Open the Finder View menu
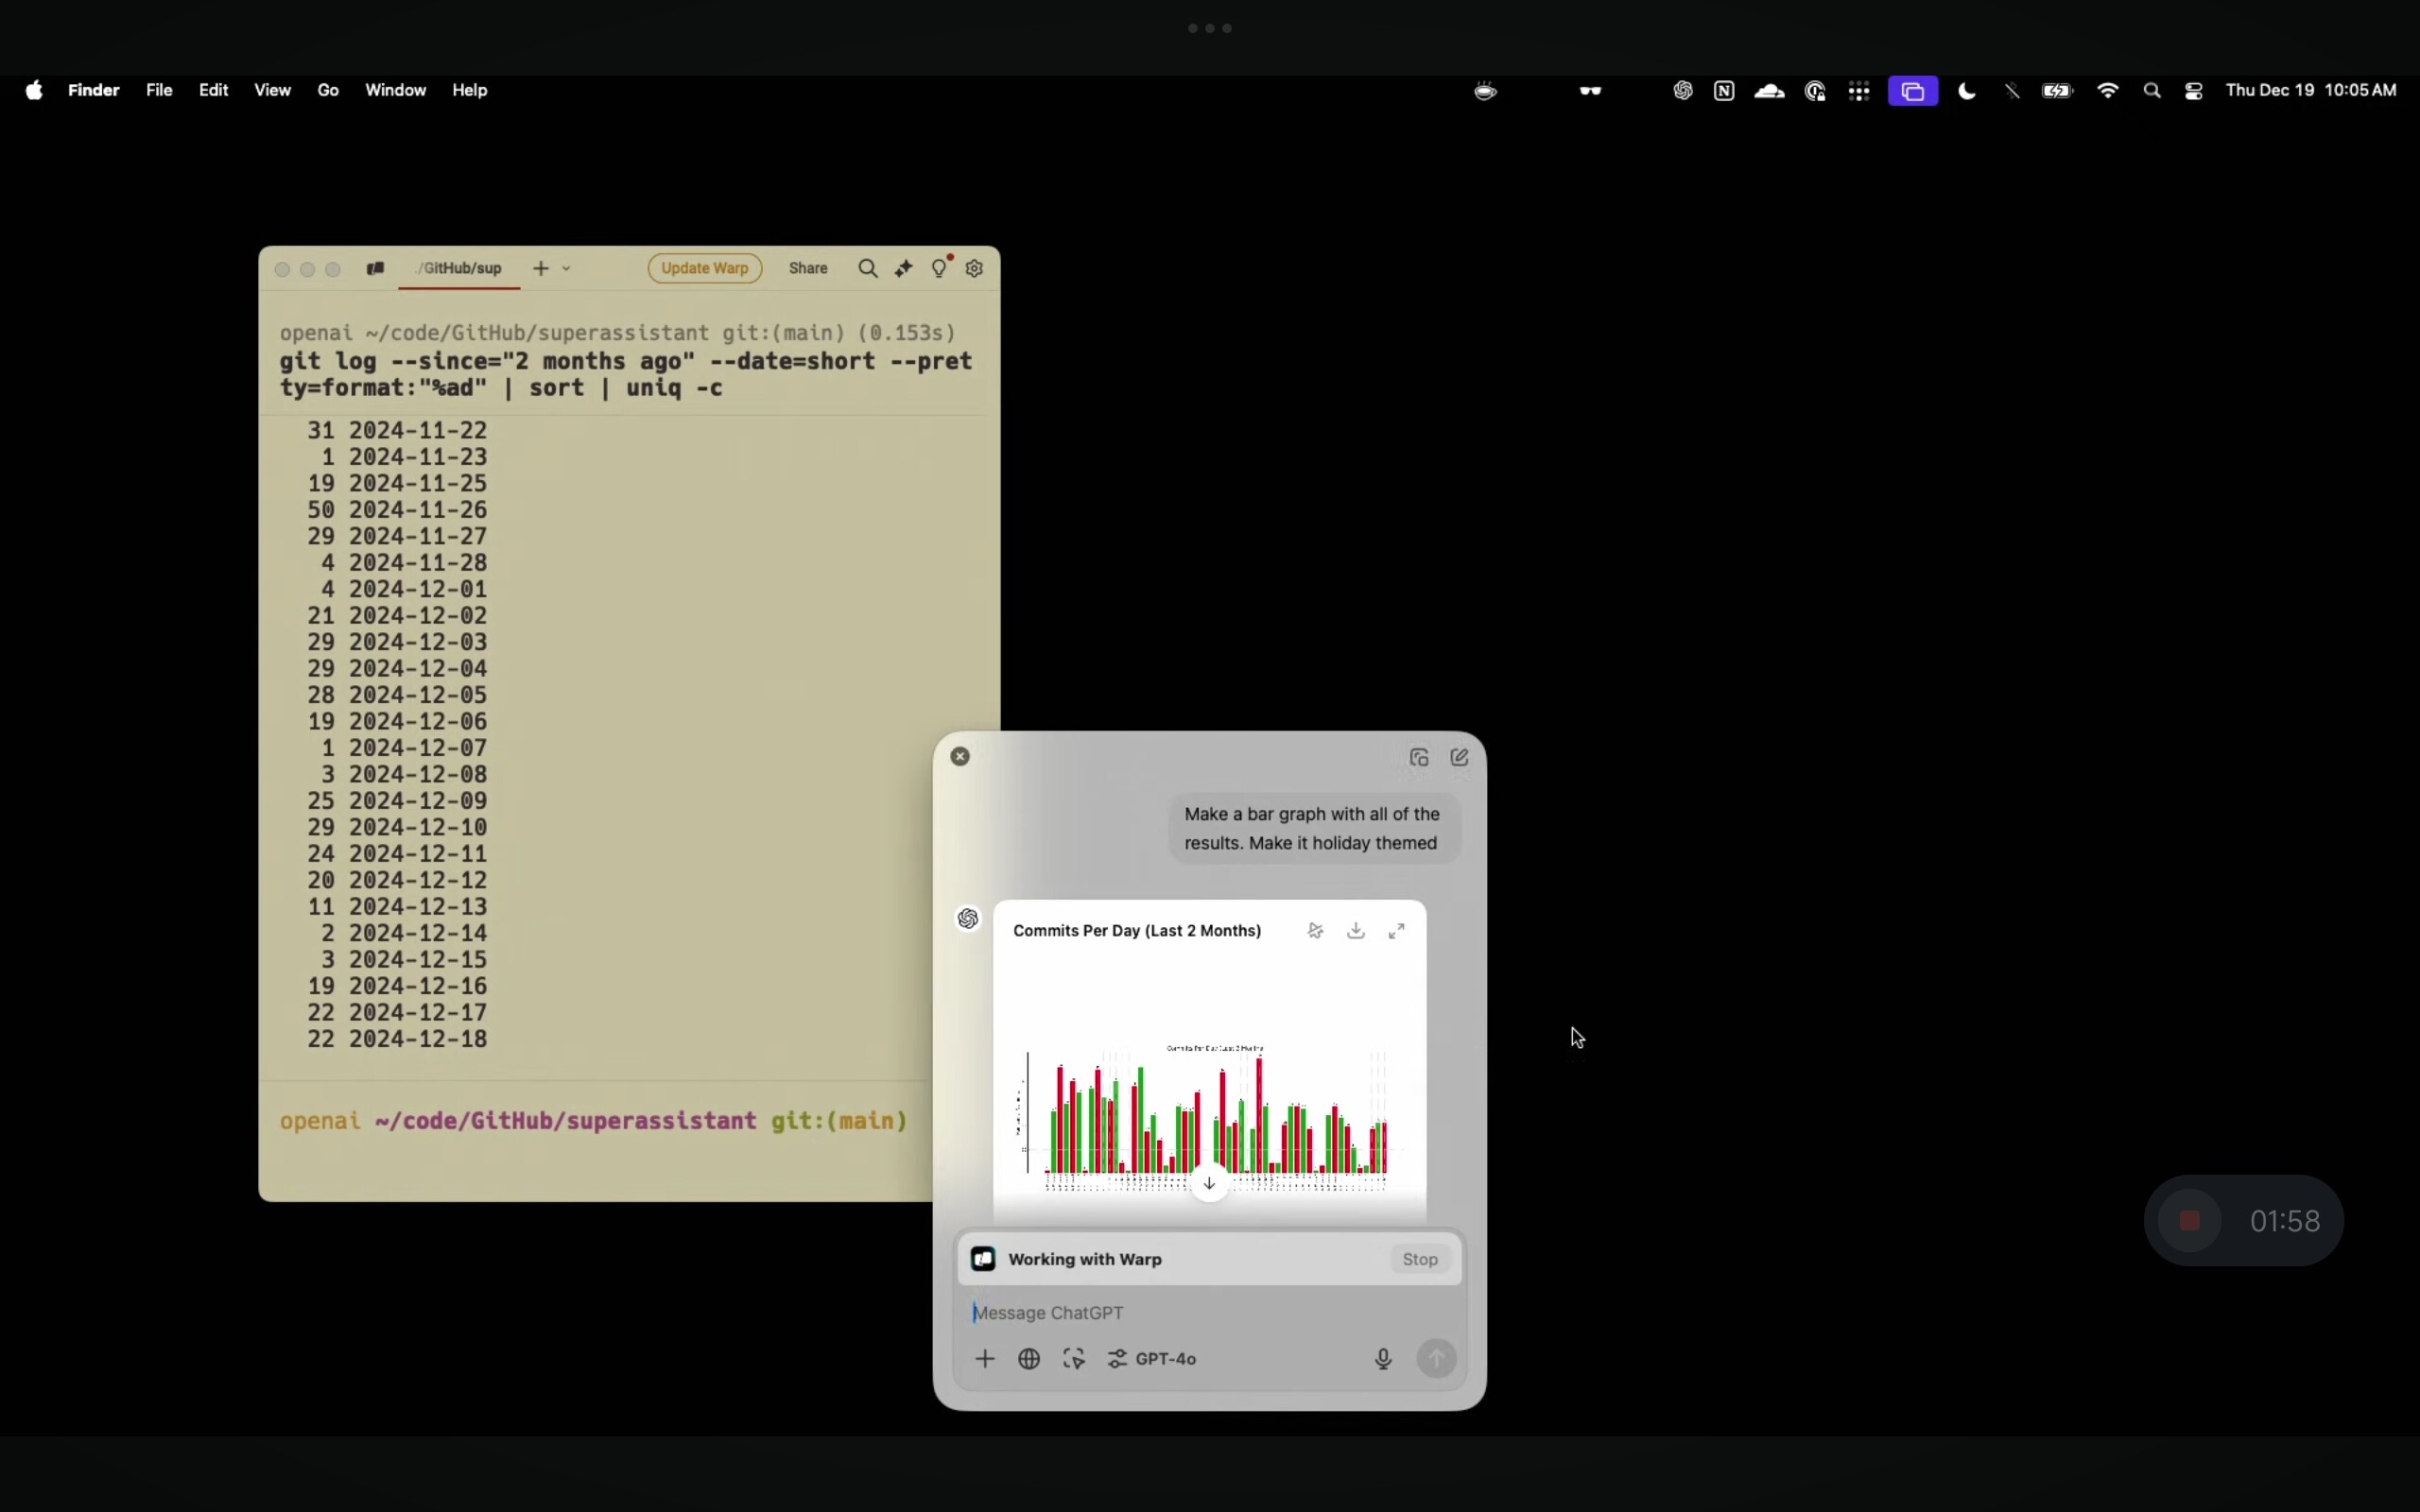 [272, 90]
